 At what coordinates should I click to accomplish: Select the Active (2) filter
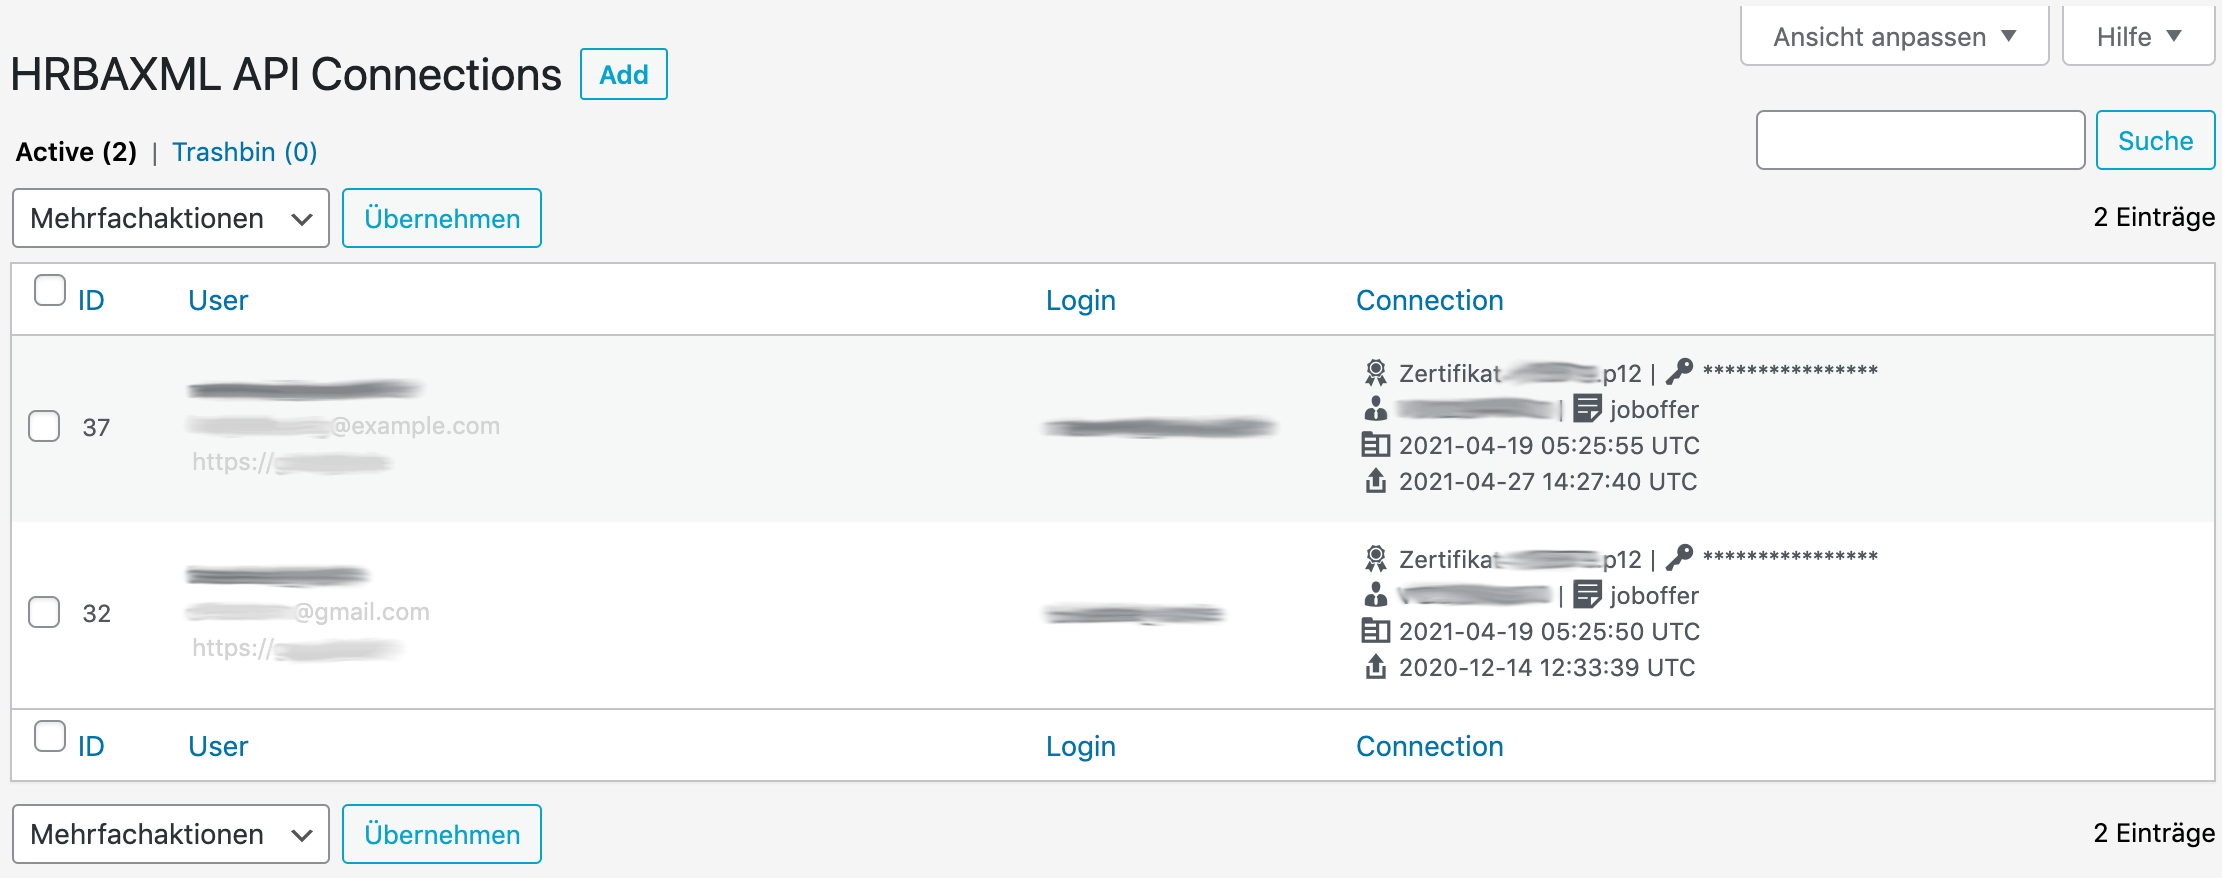pos(76,152)
